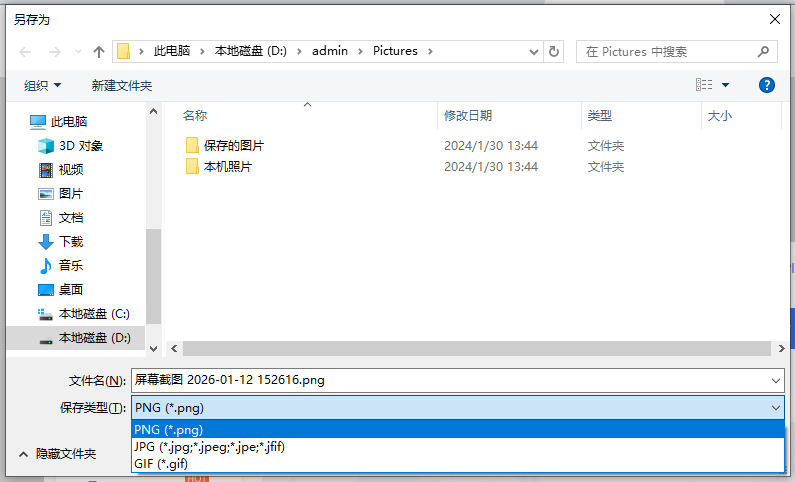Open the 文件名 dropdown arrow
The width and height of the screenshot is (795, 482).
(x=776, y=381)
